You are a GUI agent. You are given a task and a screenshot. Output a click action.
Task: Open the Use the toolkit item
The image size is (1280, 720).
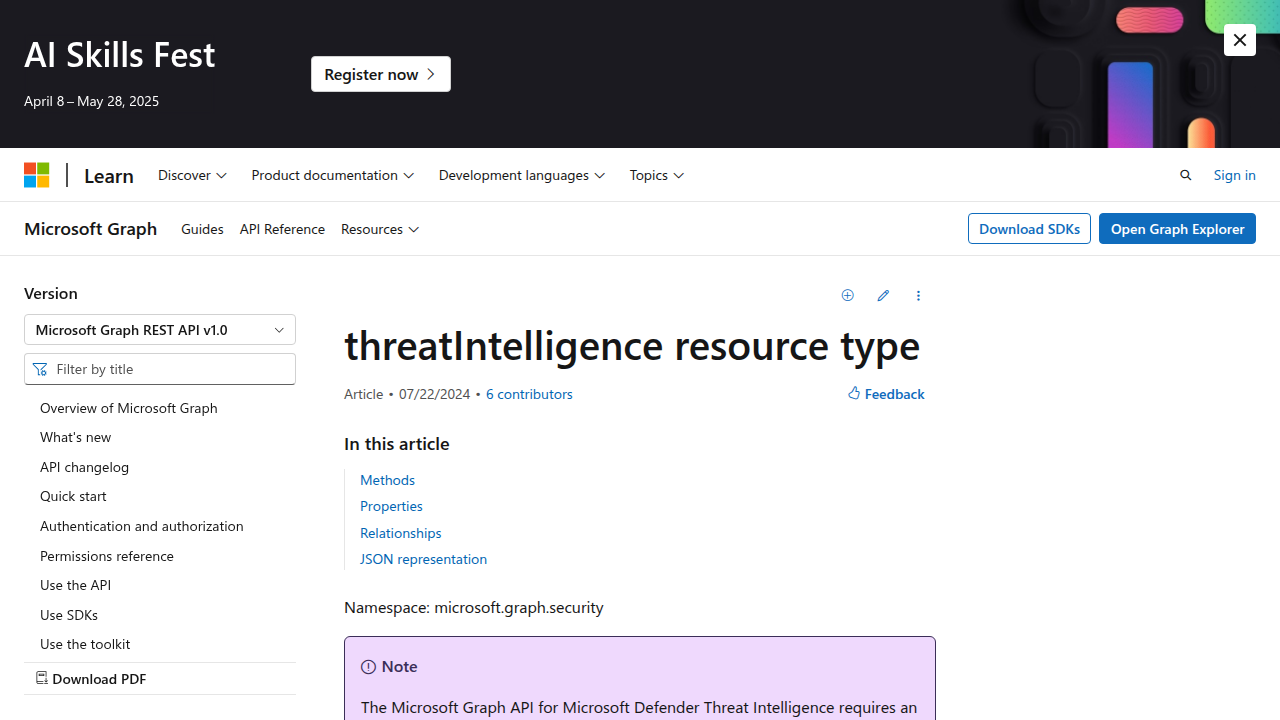pyautogui.click(x=85, y=644)
